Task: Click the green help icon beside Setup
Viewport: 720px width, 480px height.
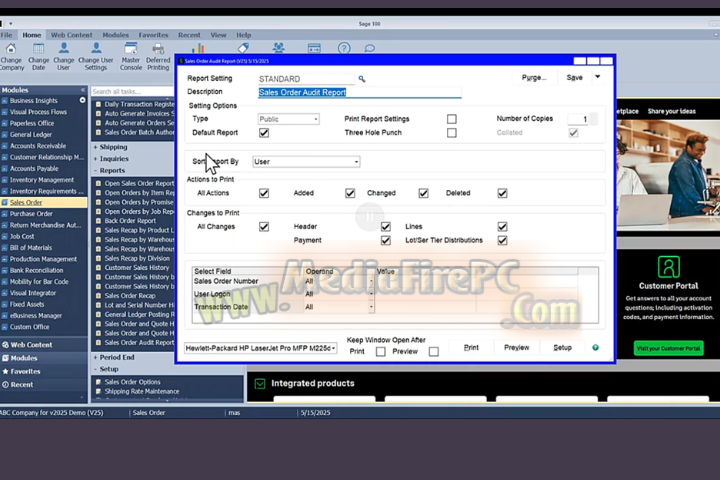Action: point(596,348)
